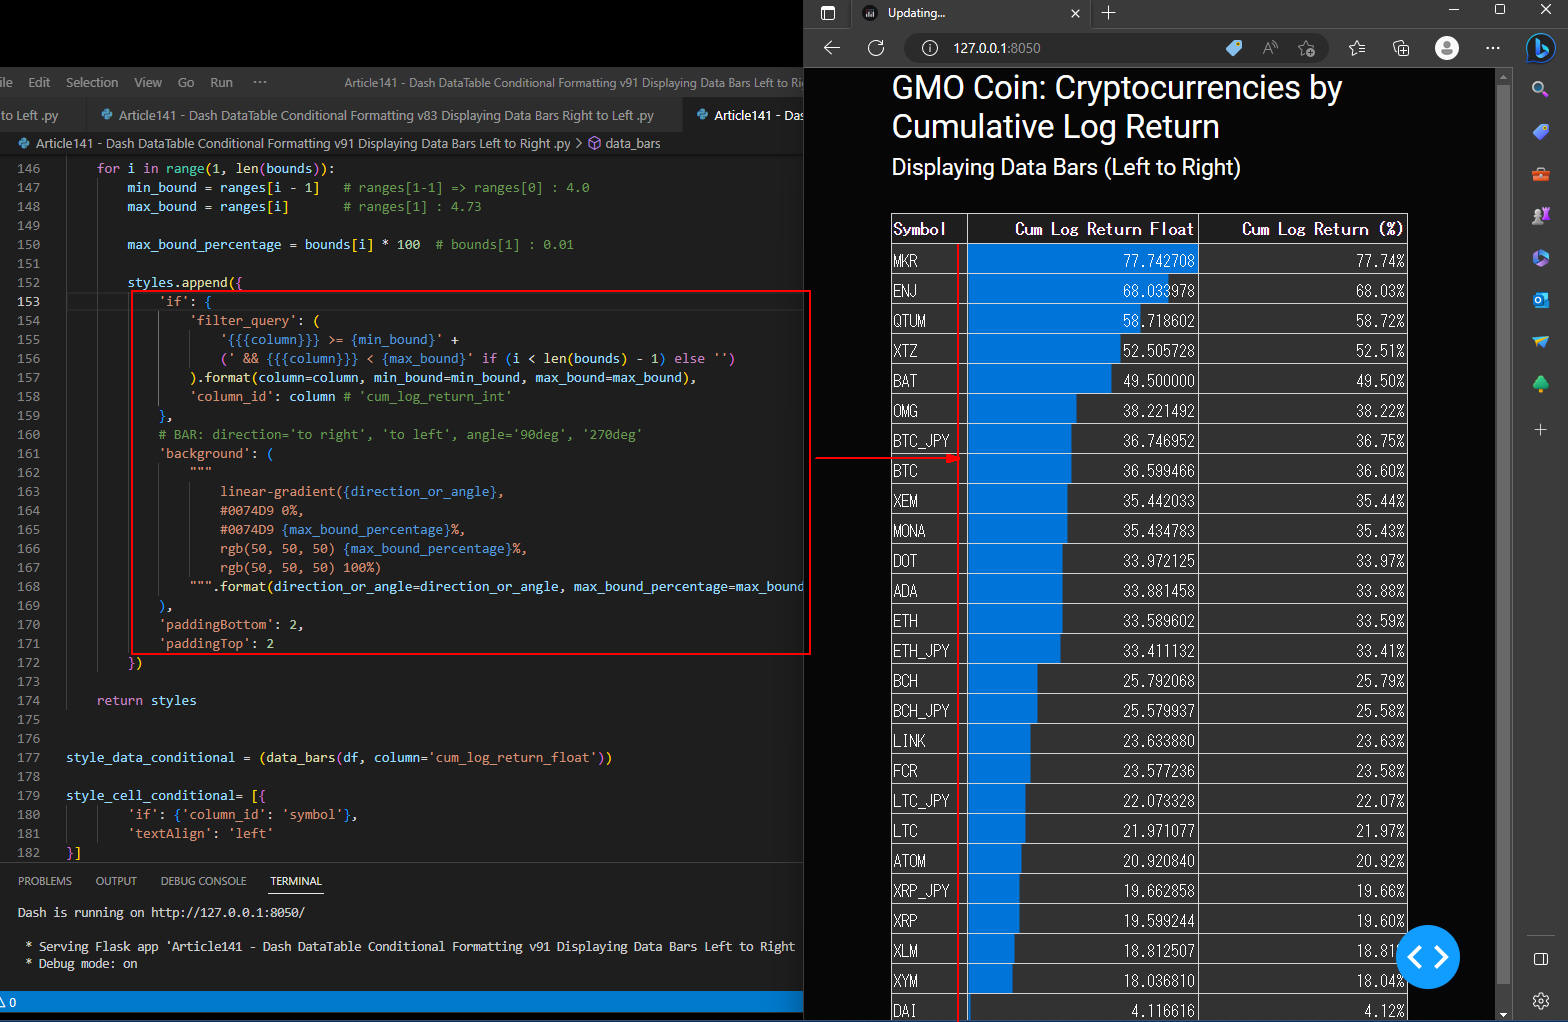
Task: Click the browser address bar URL
Action: (x=997, y=48)
